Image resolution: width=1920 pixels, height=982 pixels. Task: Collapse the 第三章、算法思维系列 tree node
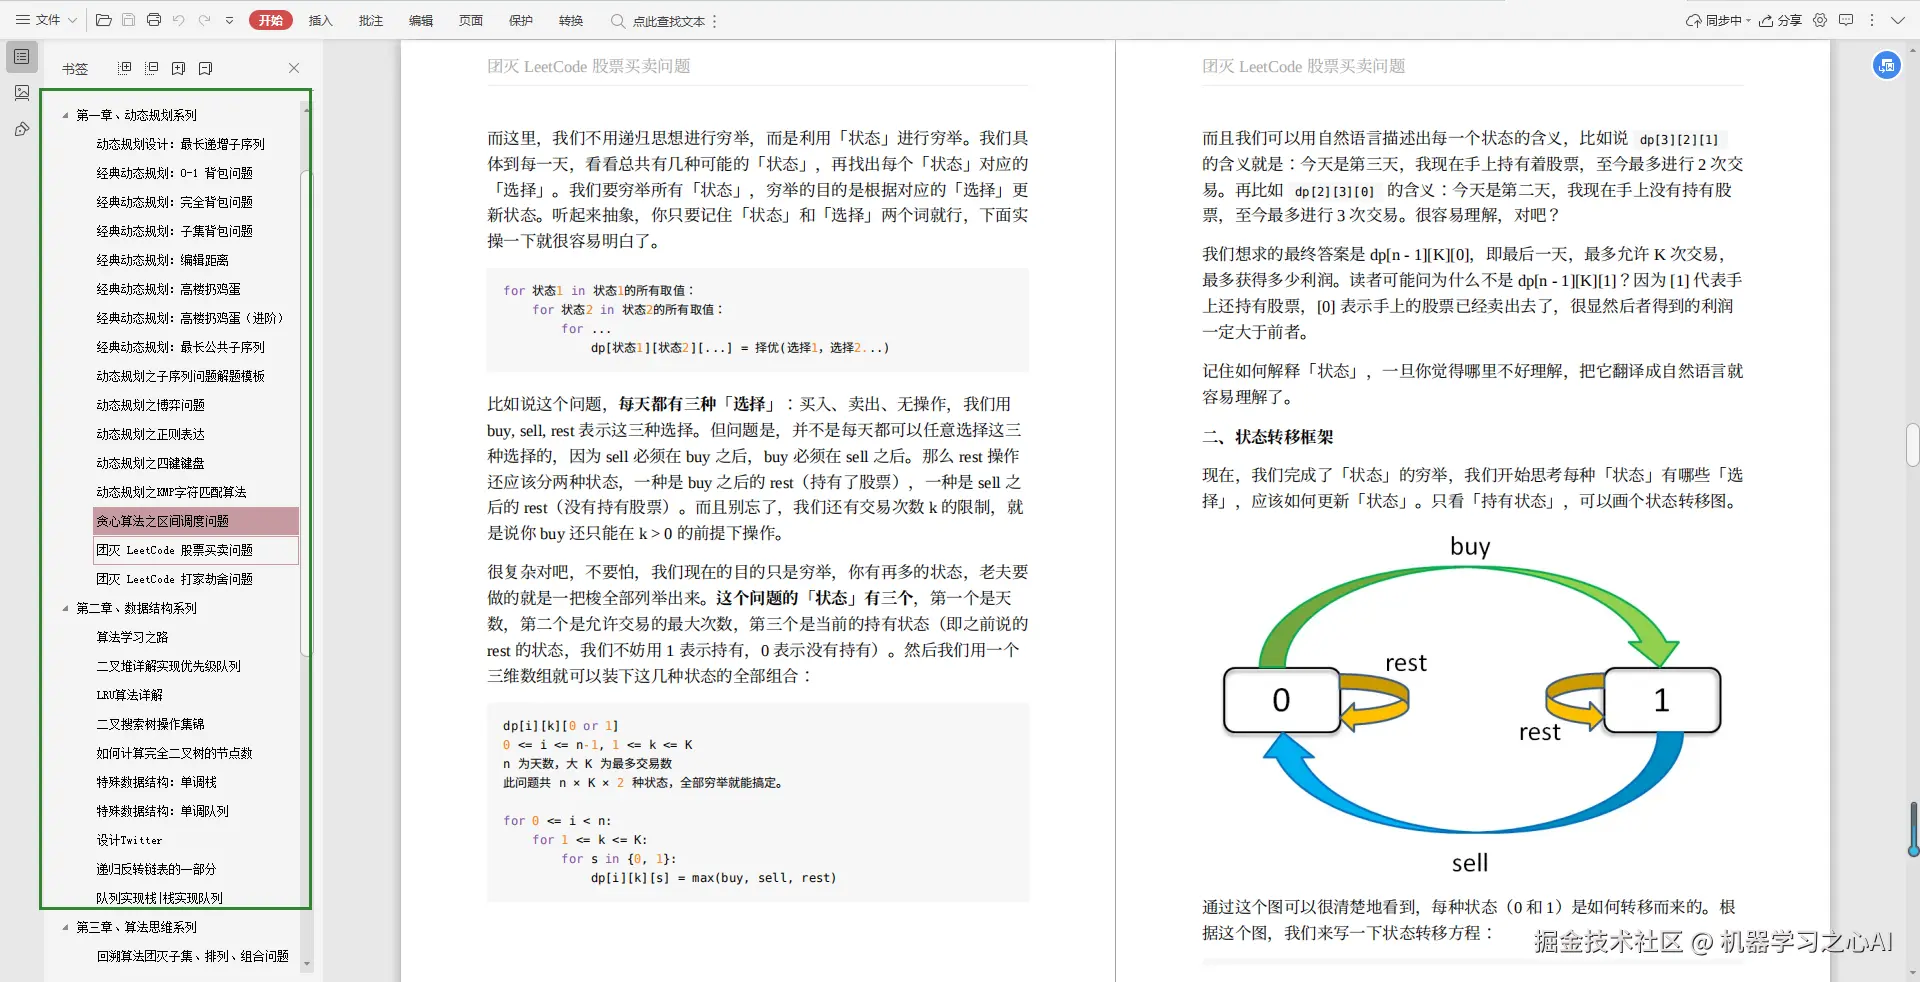66,928
